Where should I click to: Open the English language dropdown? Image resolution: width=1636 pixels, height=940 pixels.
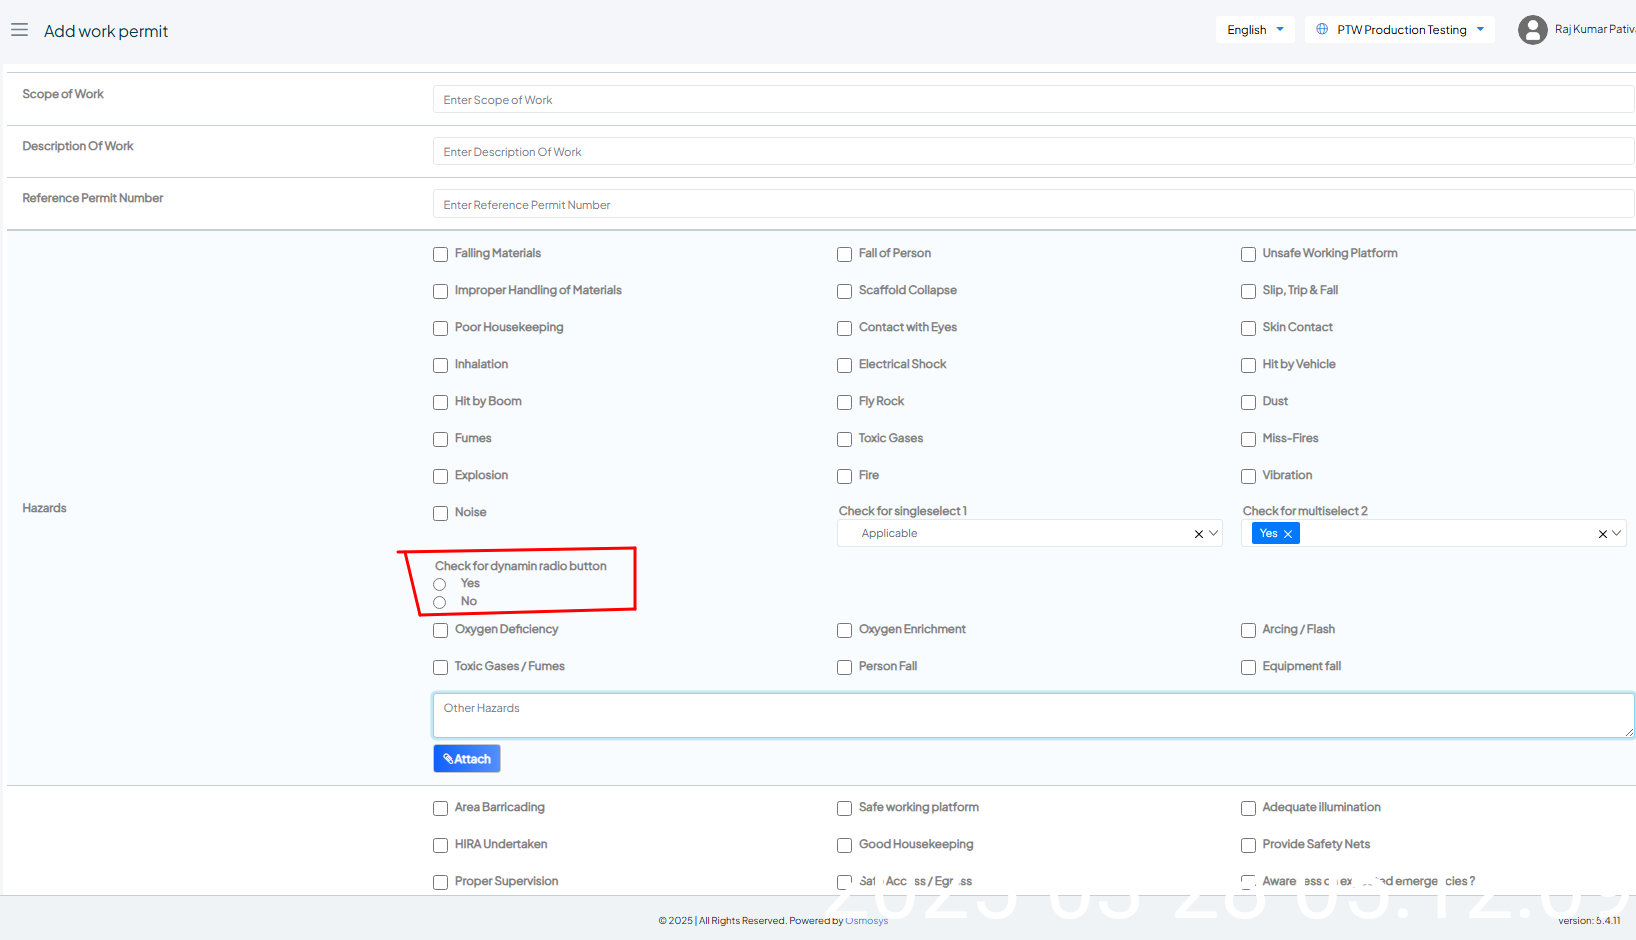(1254, 30)
